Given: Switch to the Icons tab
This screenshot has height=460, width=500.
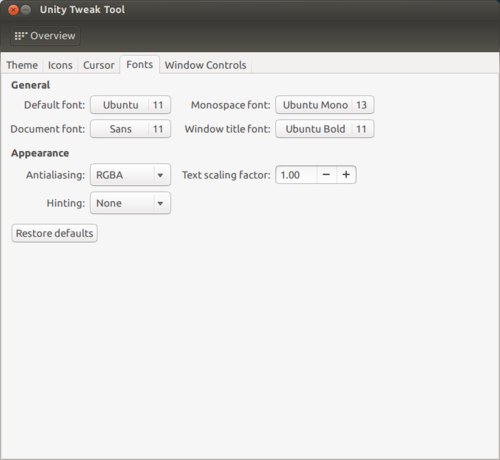Looking at the screenshot, I should (x=60, y=65).
